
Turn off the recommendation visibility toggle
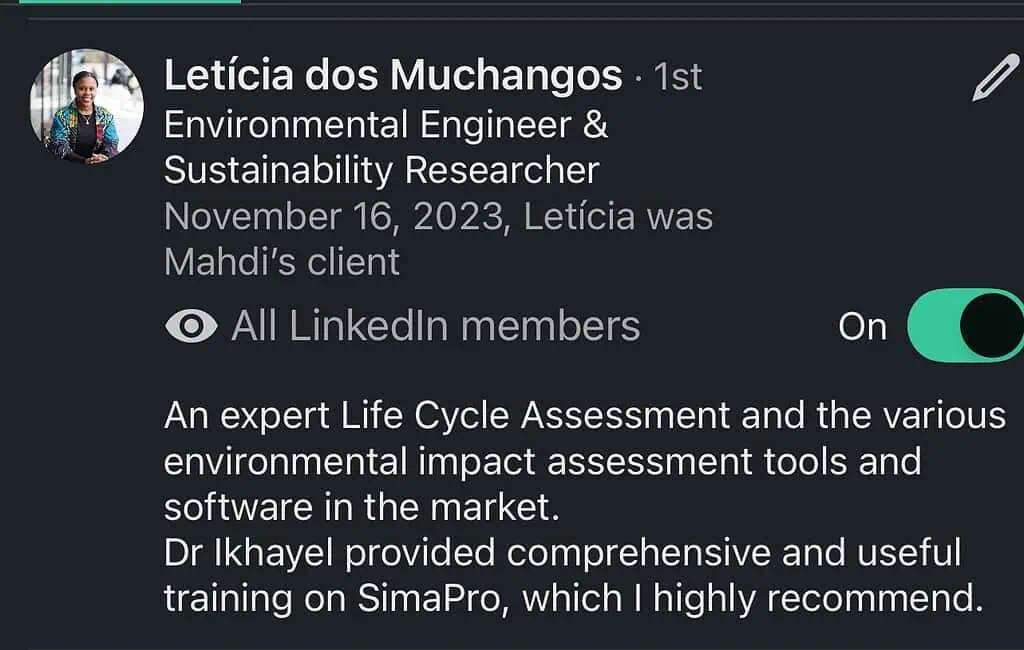968,327
